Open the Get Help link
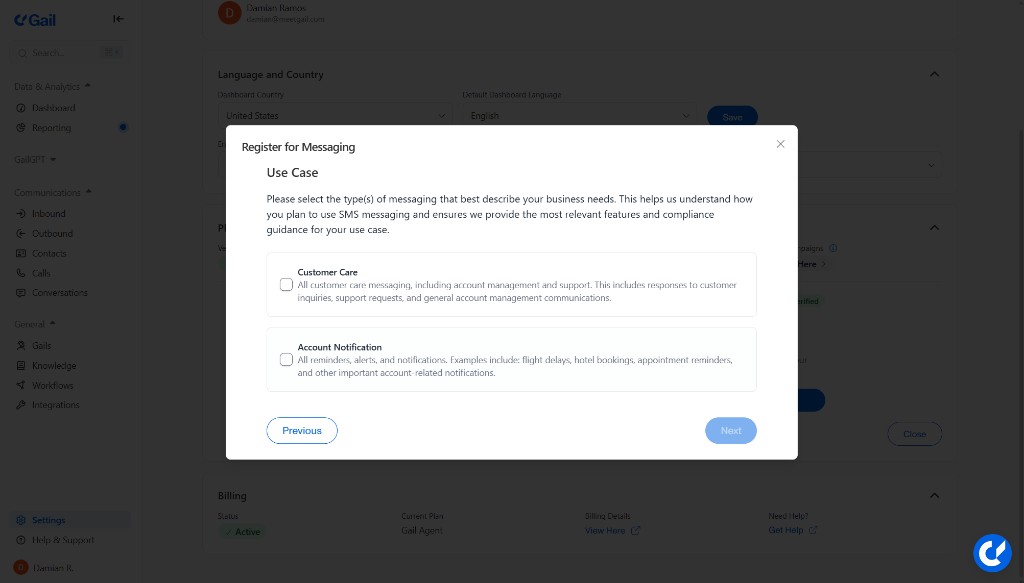1024x583 pixels. 786,530
